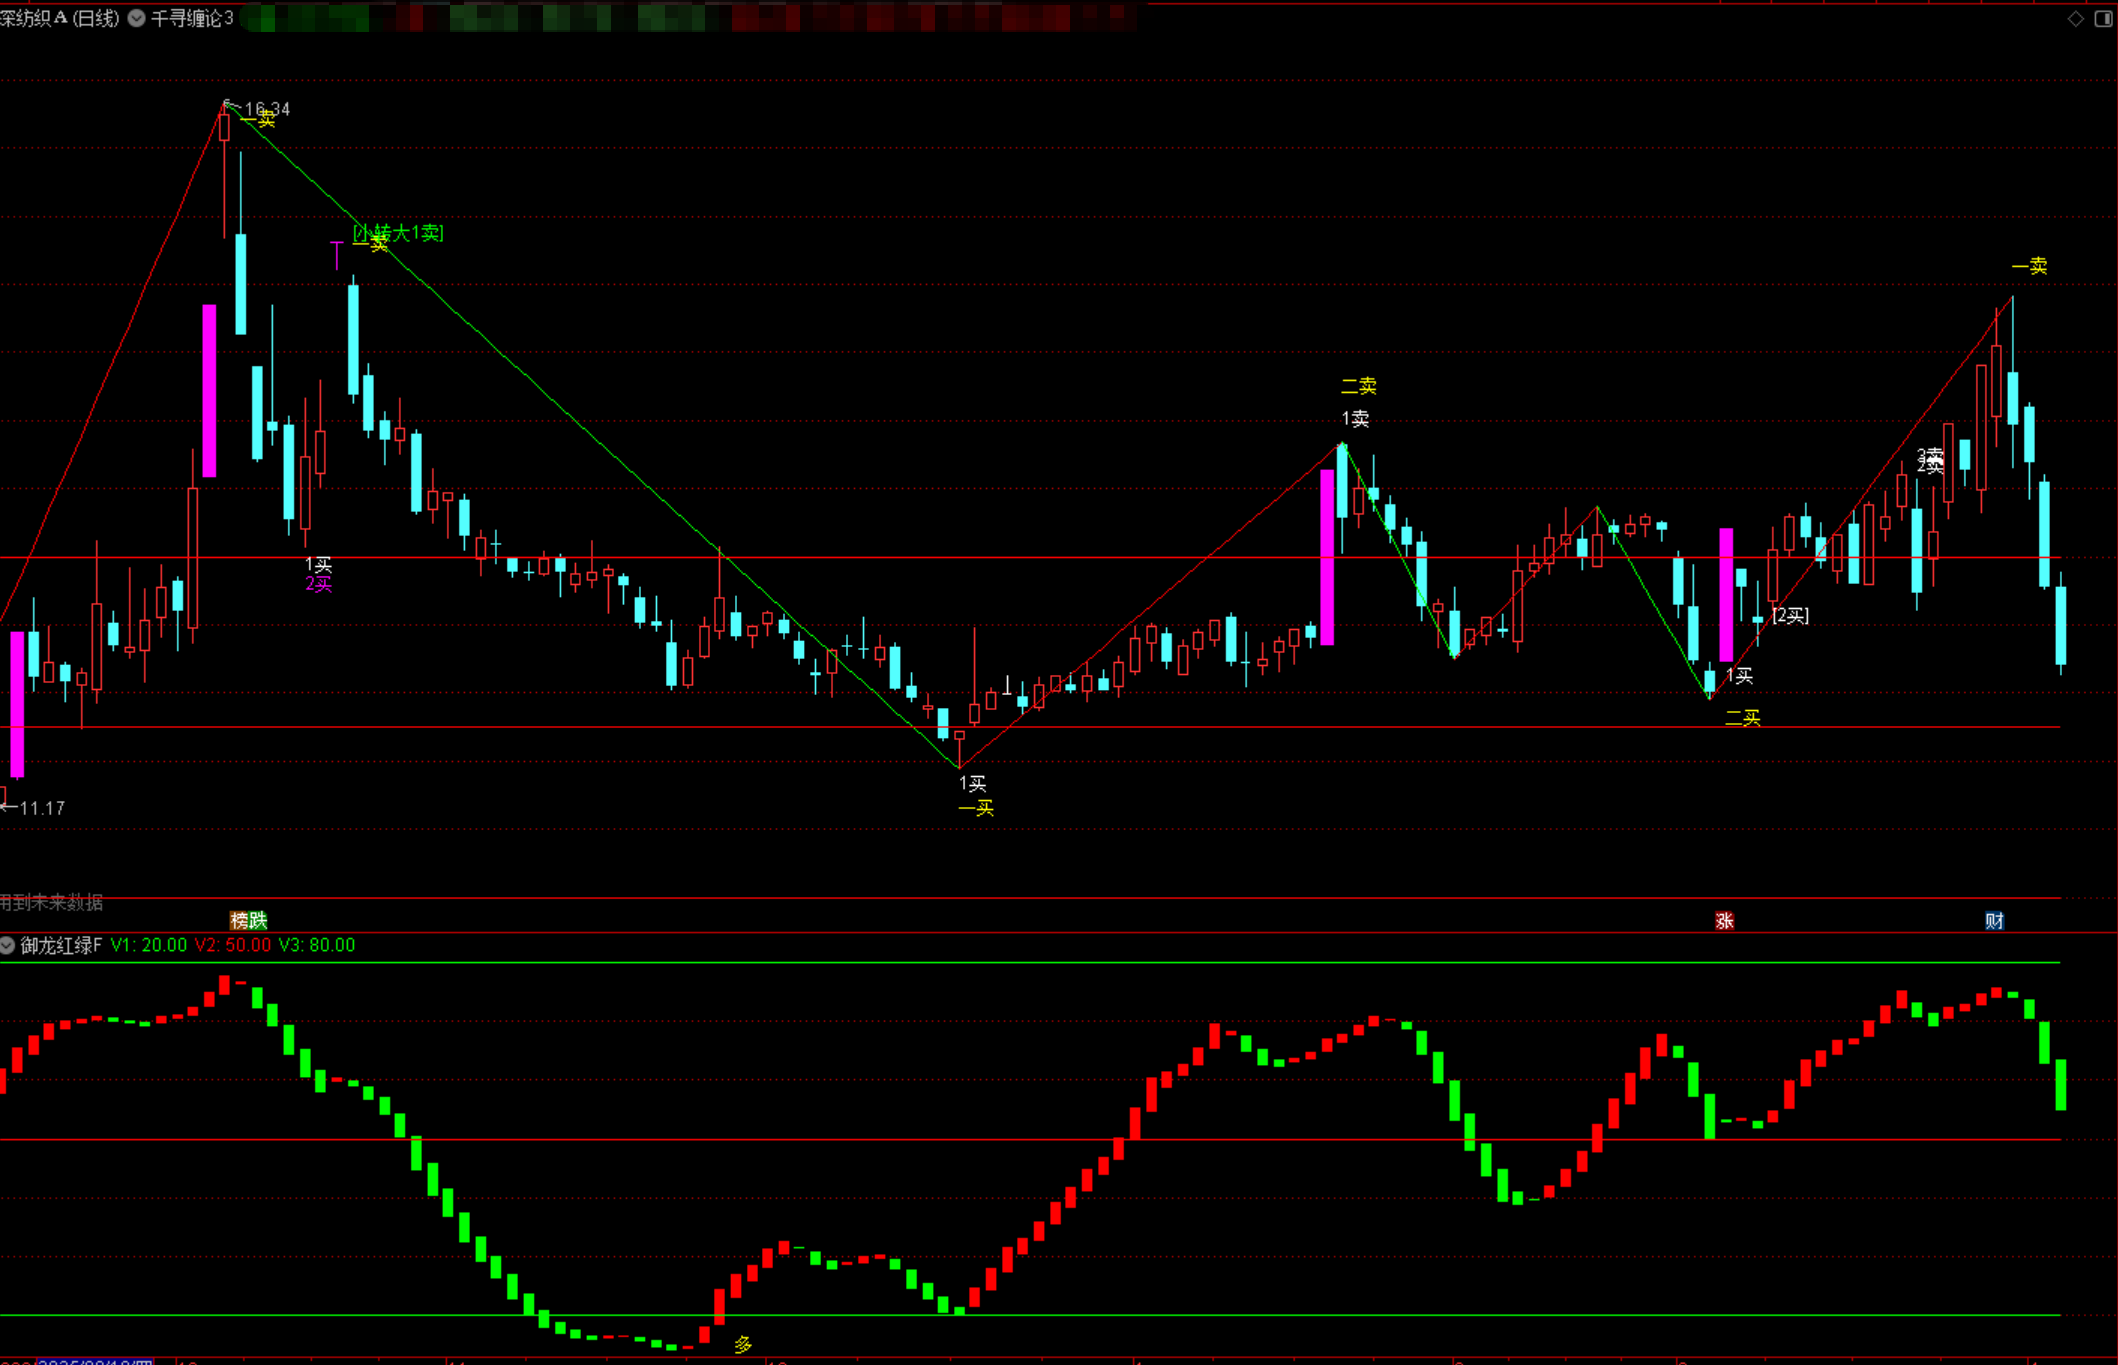Click the [2买] signal label
The height and width of the screenshot is (1365, 2118).
pos(1790,616)
